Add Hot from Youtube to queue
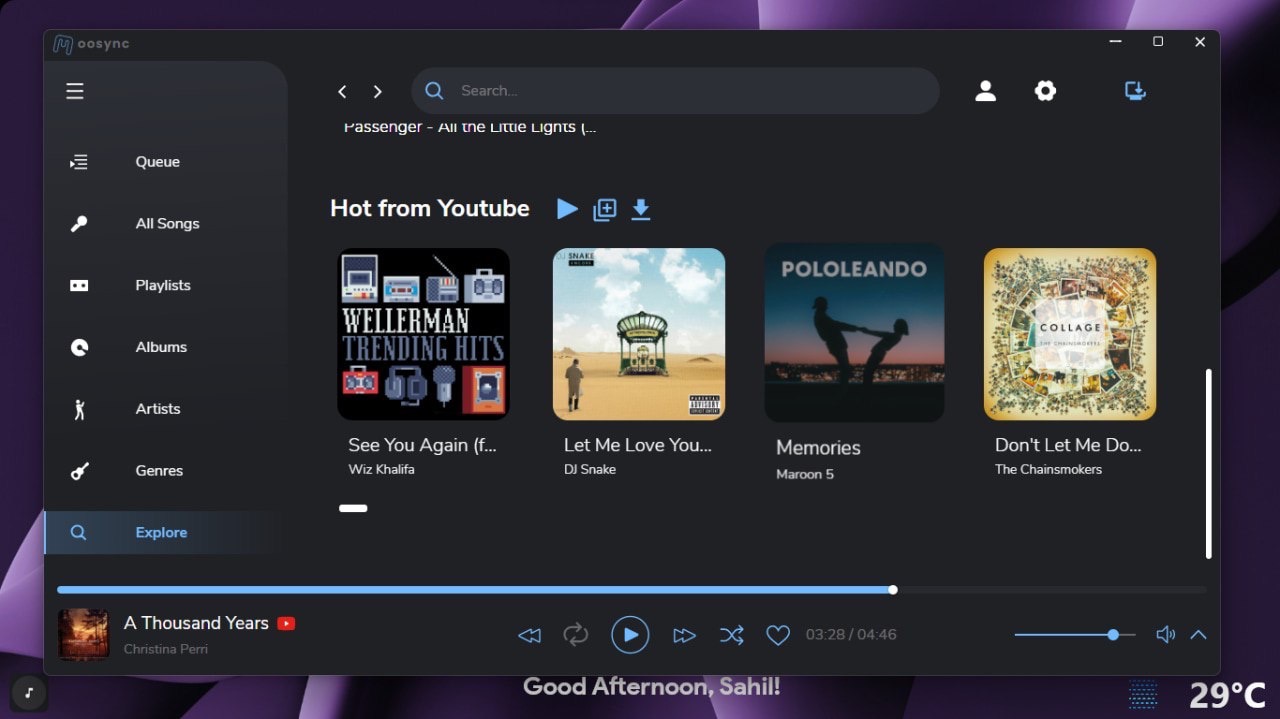The width and height of the screenshot is (1280, 719). click(605, 209)
